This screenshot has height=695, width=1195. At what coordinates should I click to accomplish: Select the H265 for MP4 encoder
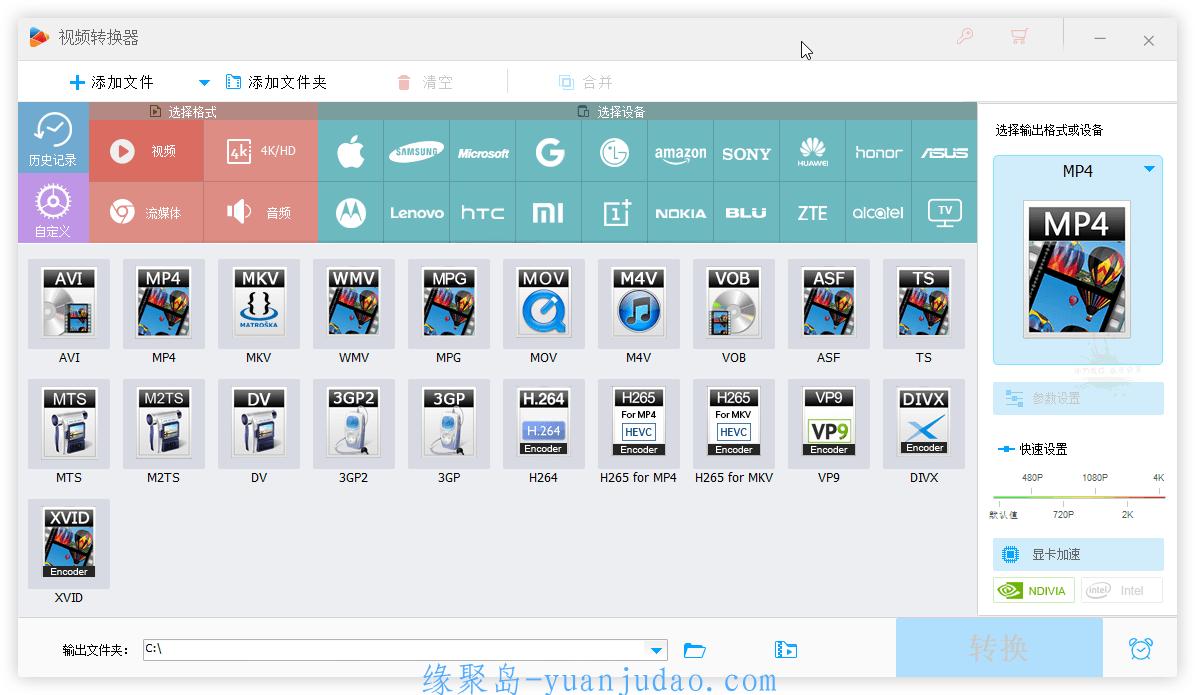(x=639, y=424)
